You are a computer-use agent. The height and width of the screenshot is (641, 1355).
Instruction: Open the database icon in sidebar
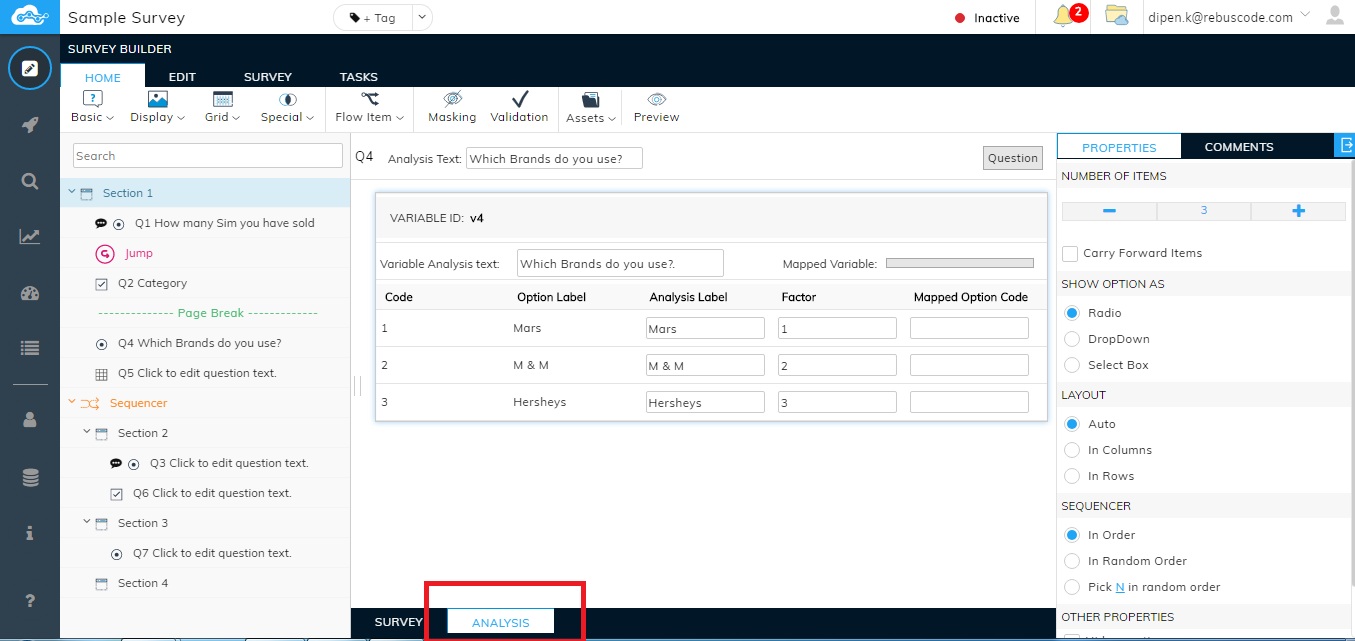tap(30, 478)
